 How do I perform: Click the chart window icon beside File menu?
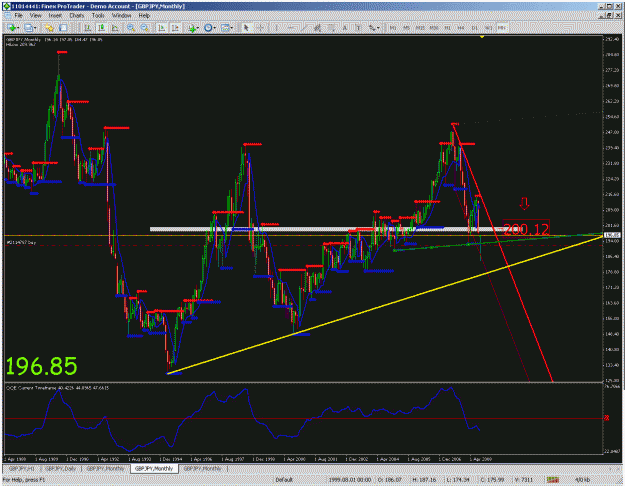point(8,16)
